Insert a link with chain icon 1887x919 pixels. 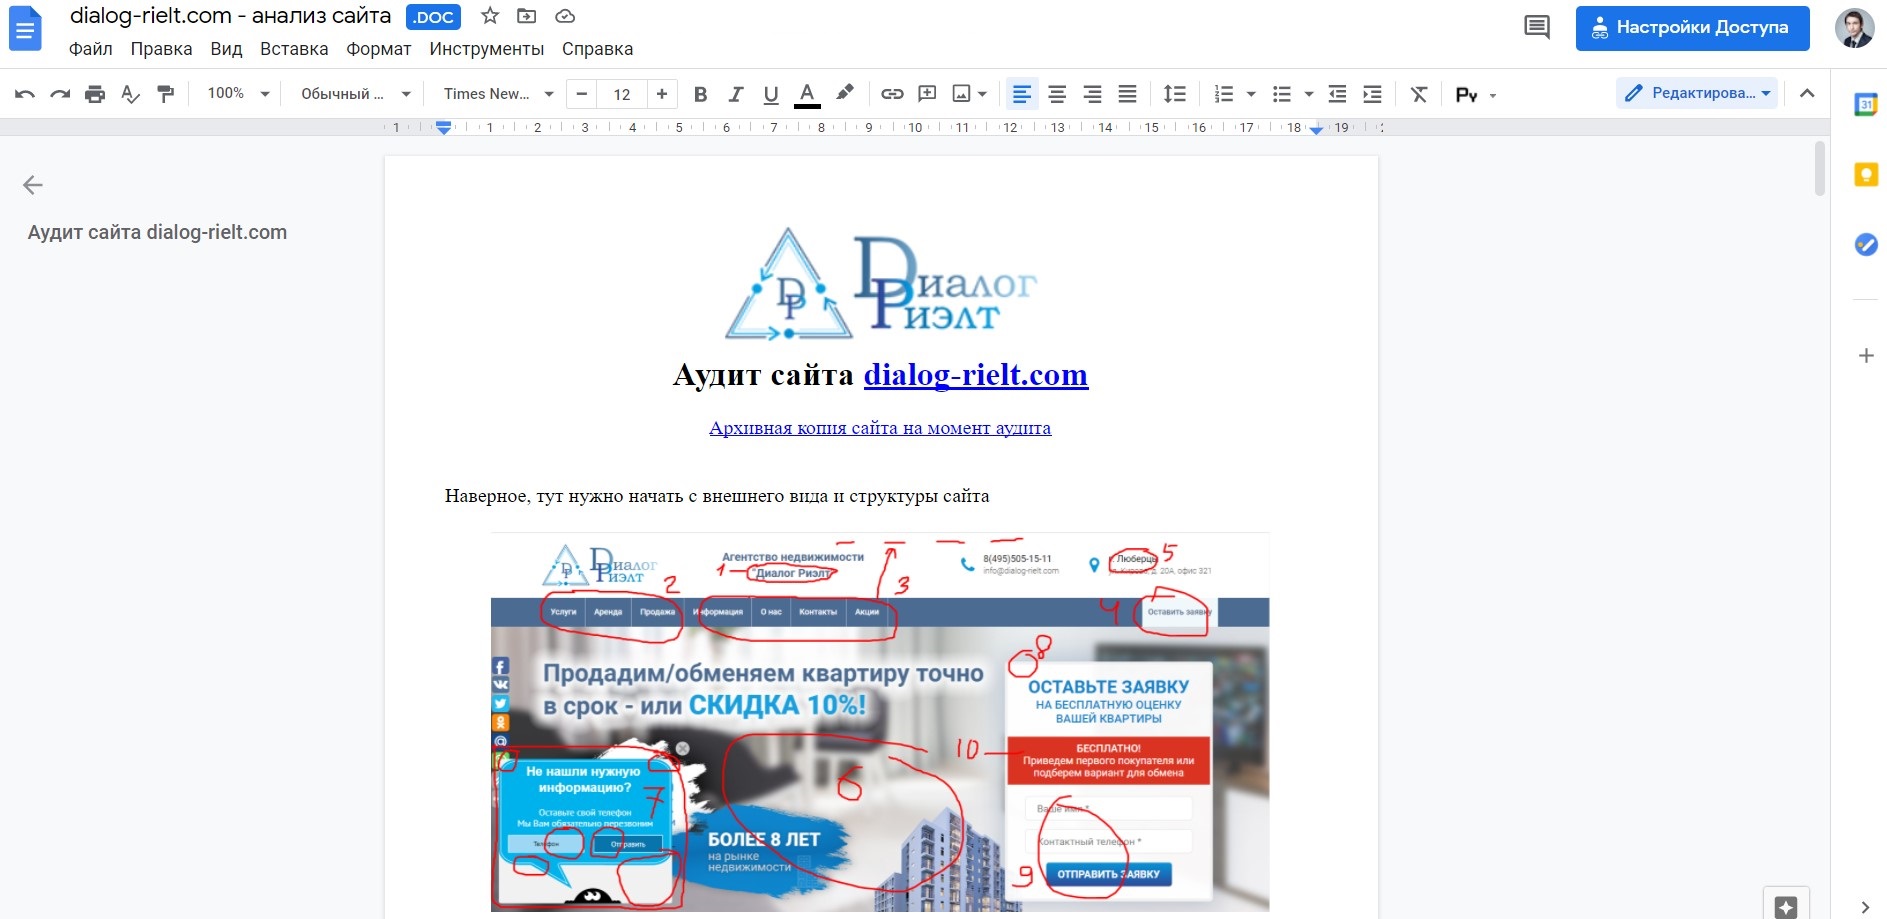pyautogui.click(x=892, y=94)
